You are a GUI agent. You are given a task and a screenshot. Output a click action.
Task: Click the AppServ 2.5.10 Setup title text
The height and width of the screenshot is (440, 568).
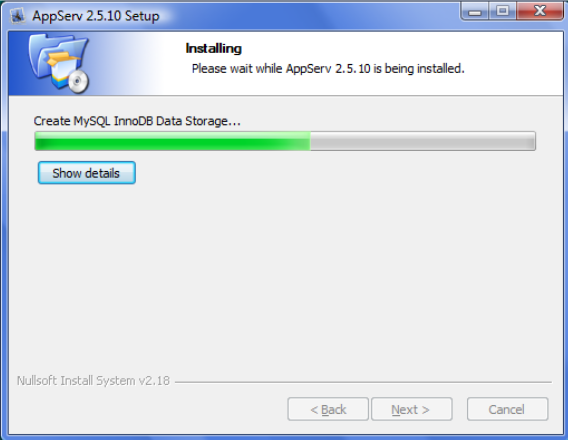click(96, 16)
